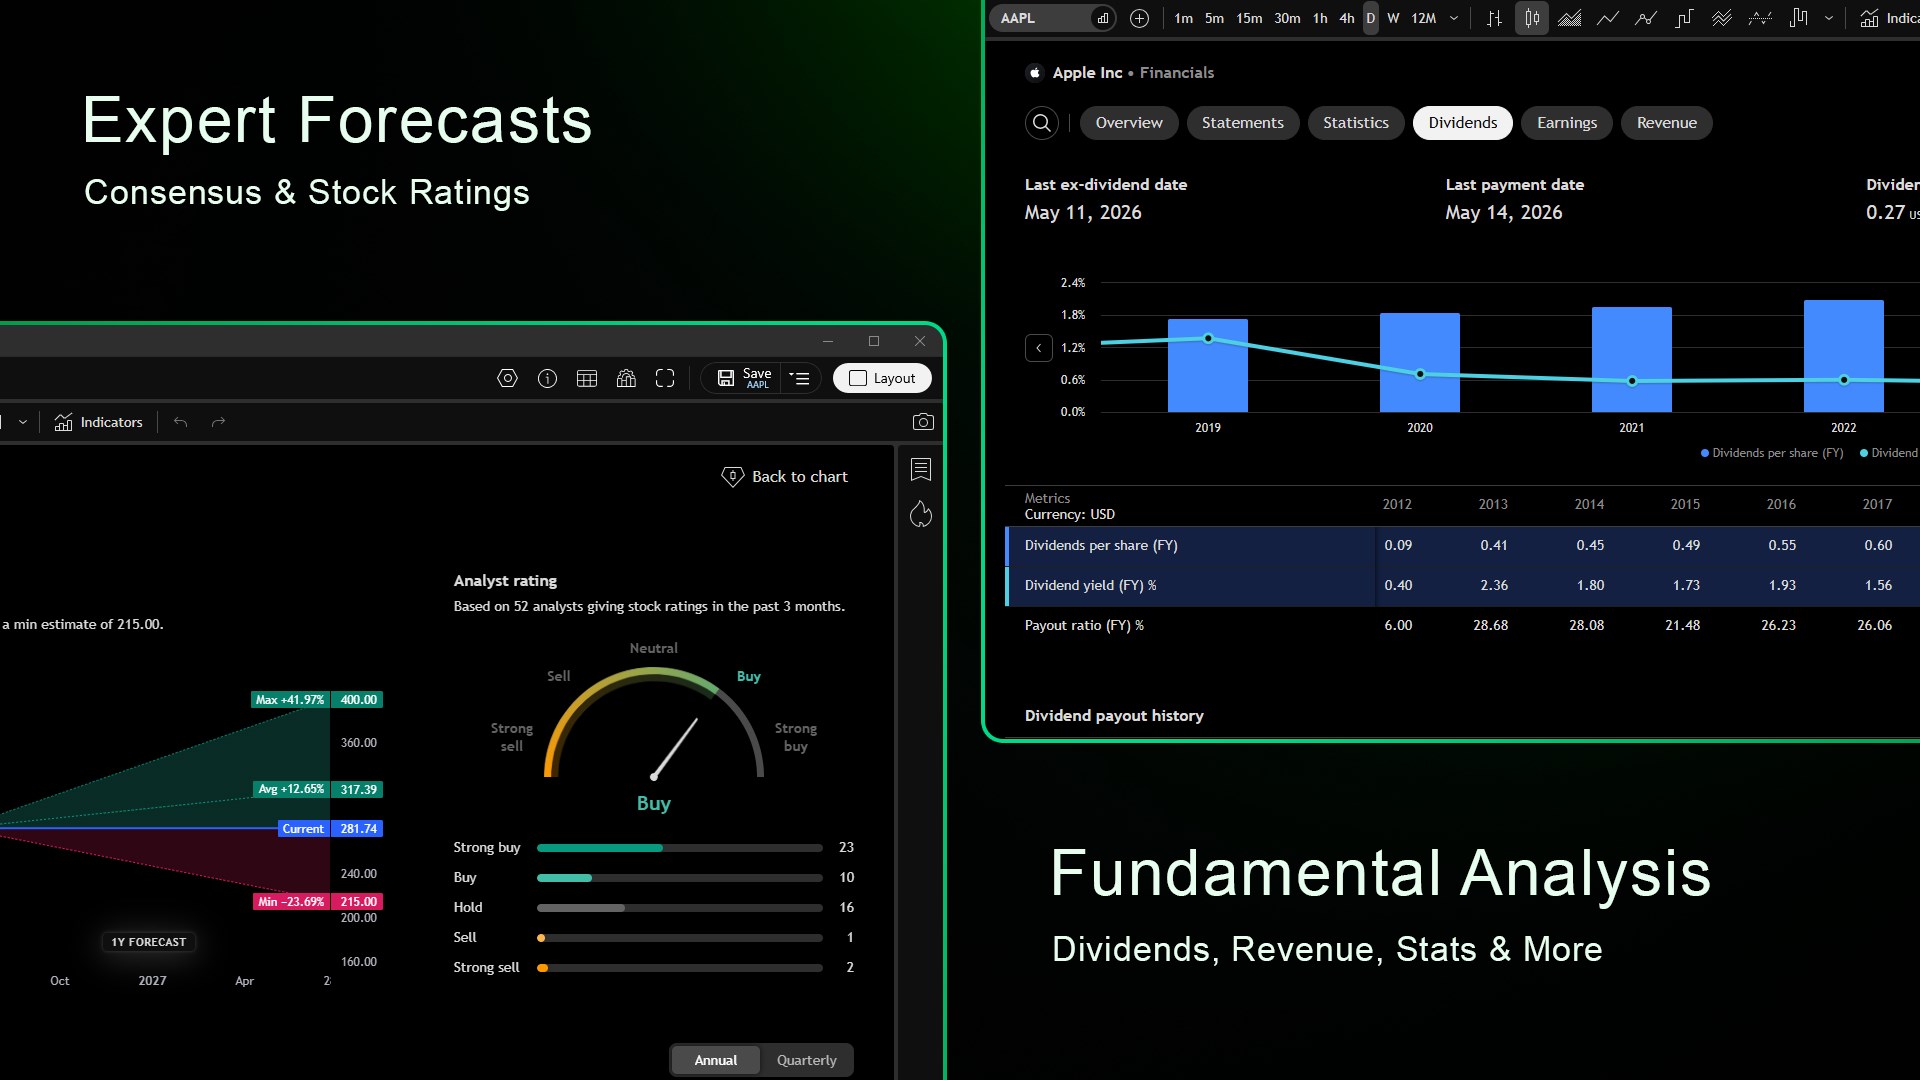Click the Layout button

coord(882,378)
